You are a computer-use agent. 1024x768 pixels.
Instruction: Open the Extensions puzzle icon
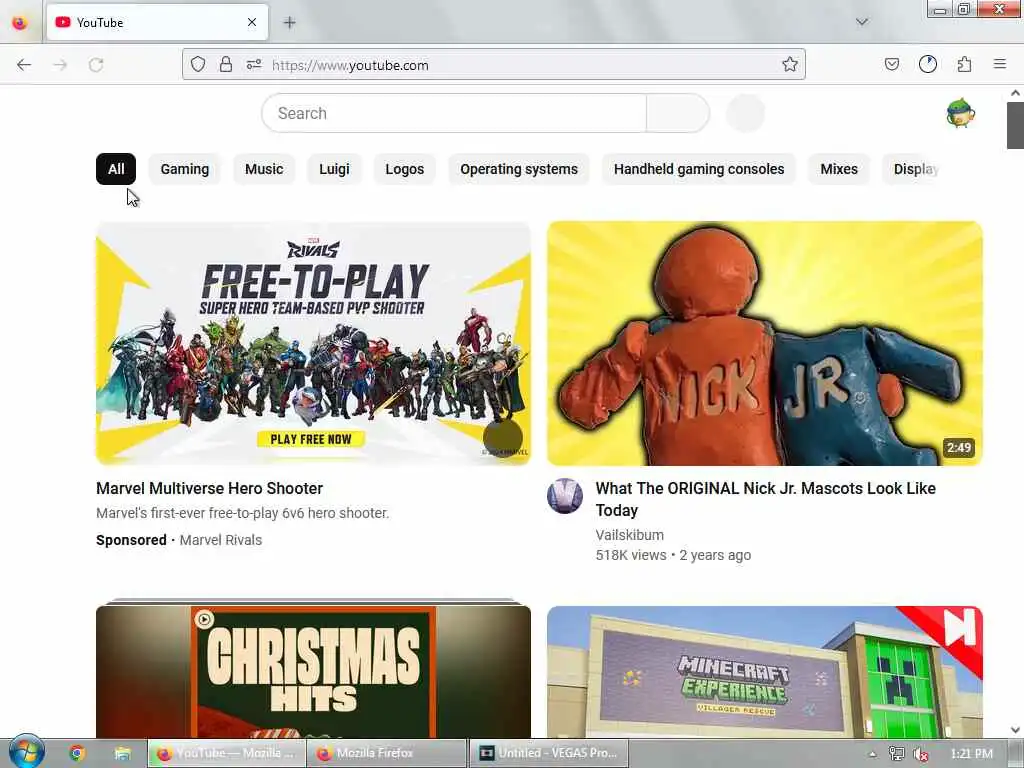click(x=964, y=64)
